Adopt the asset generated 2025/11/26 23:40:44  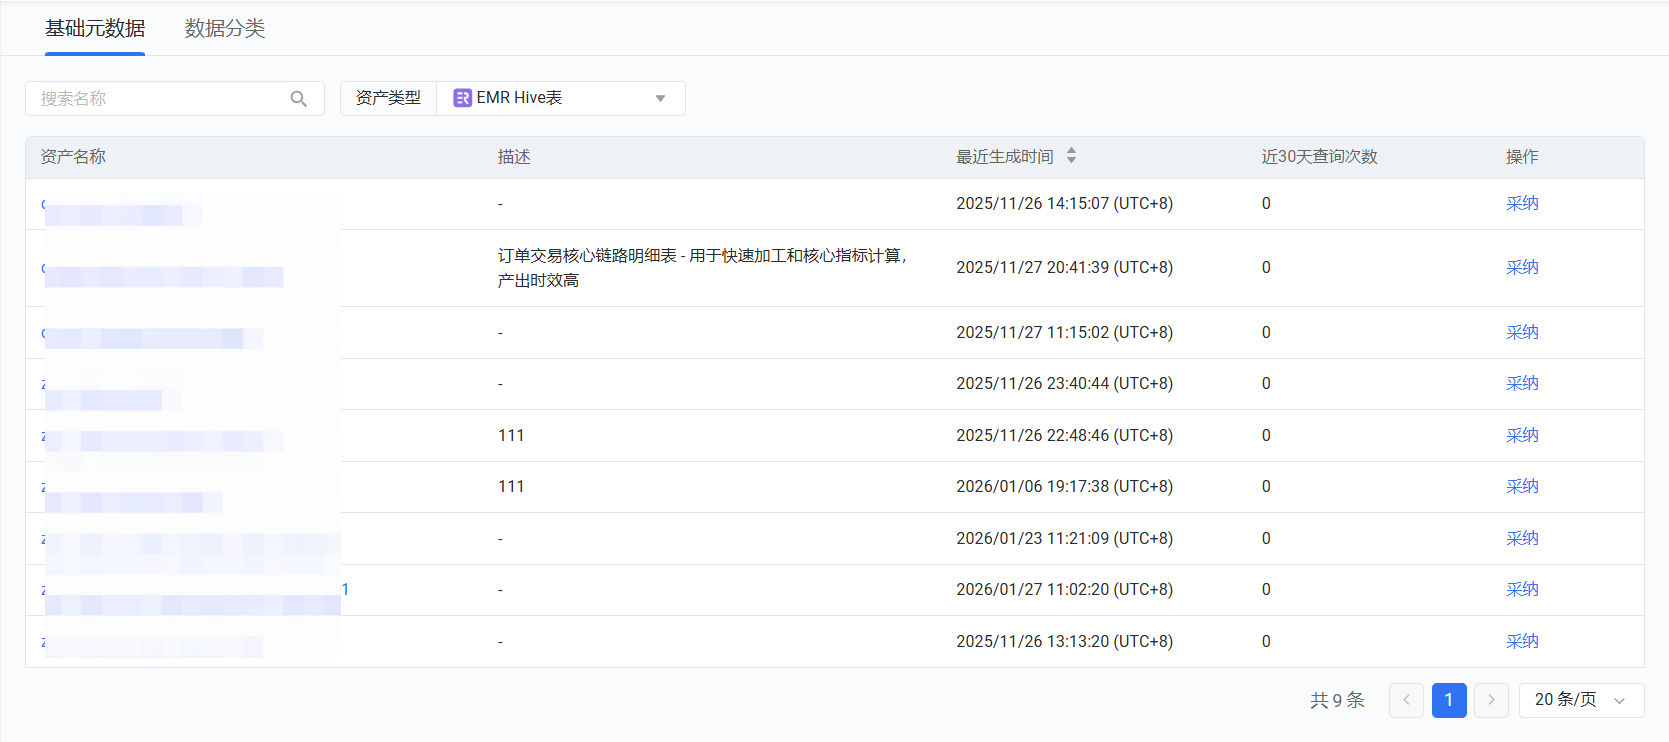tap(1522, 384)
